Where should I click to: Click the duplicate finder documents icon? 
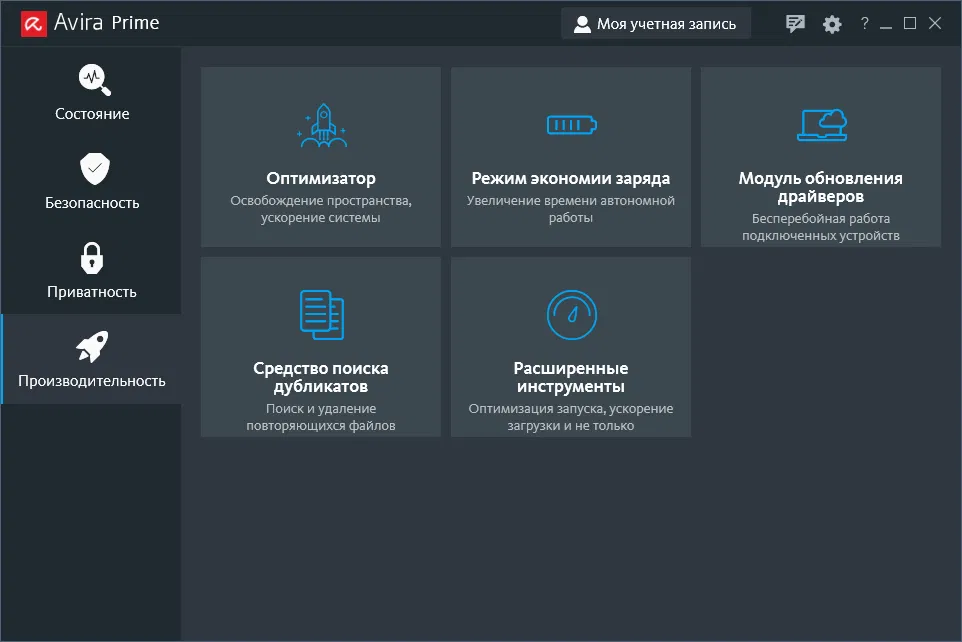(321, 315)
